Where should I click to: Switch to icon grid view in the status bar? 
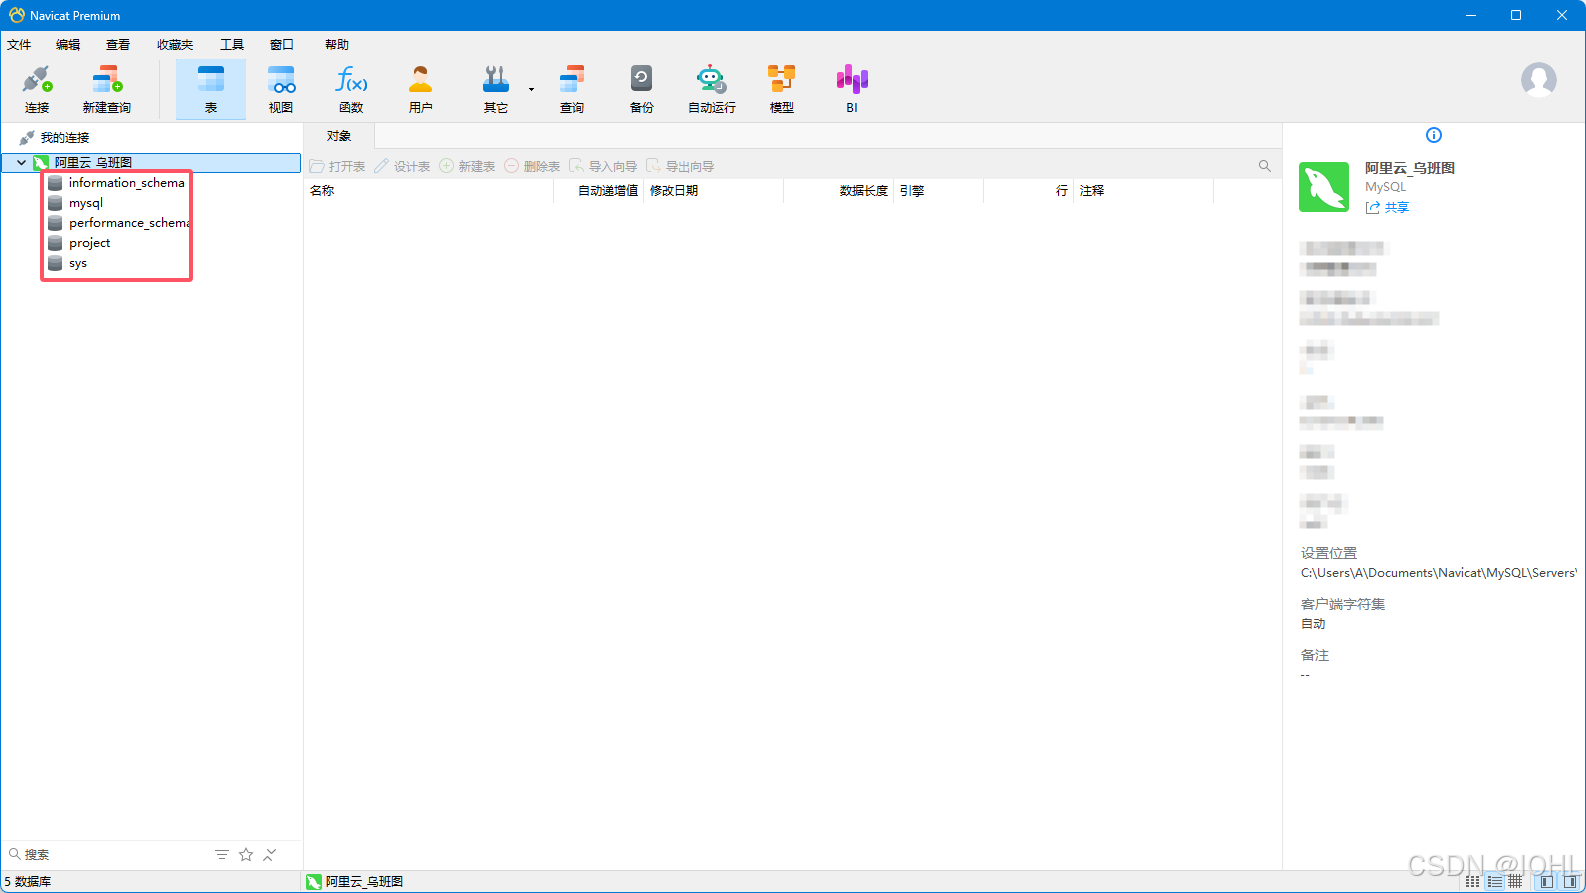pyautogui.click(x=1472, y=881)
